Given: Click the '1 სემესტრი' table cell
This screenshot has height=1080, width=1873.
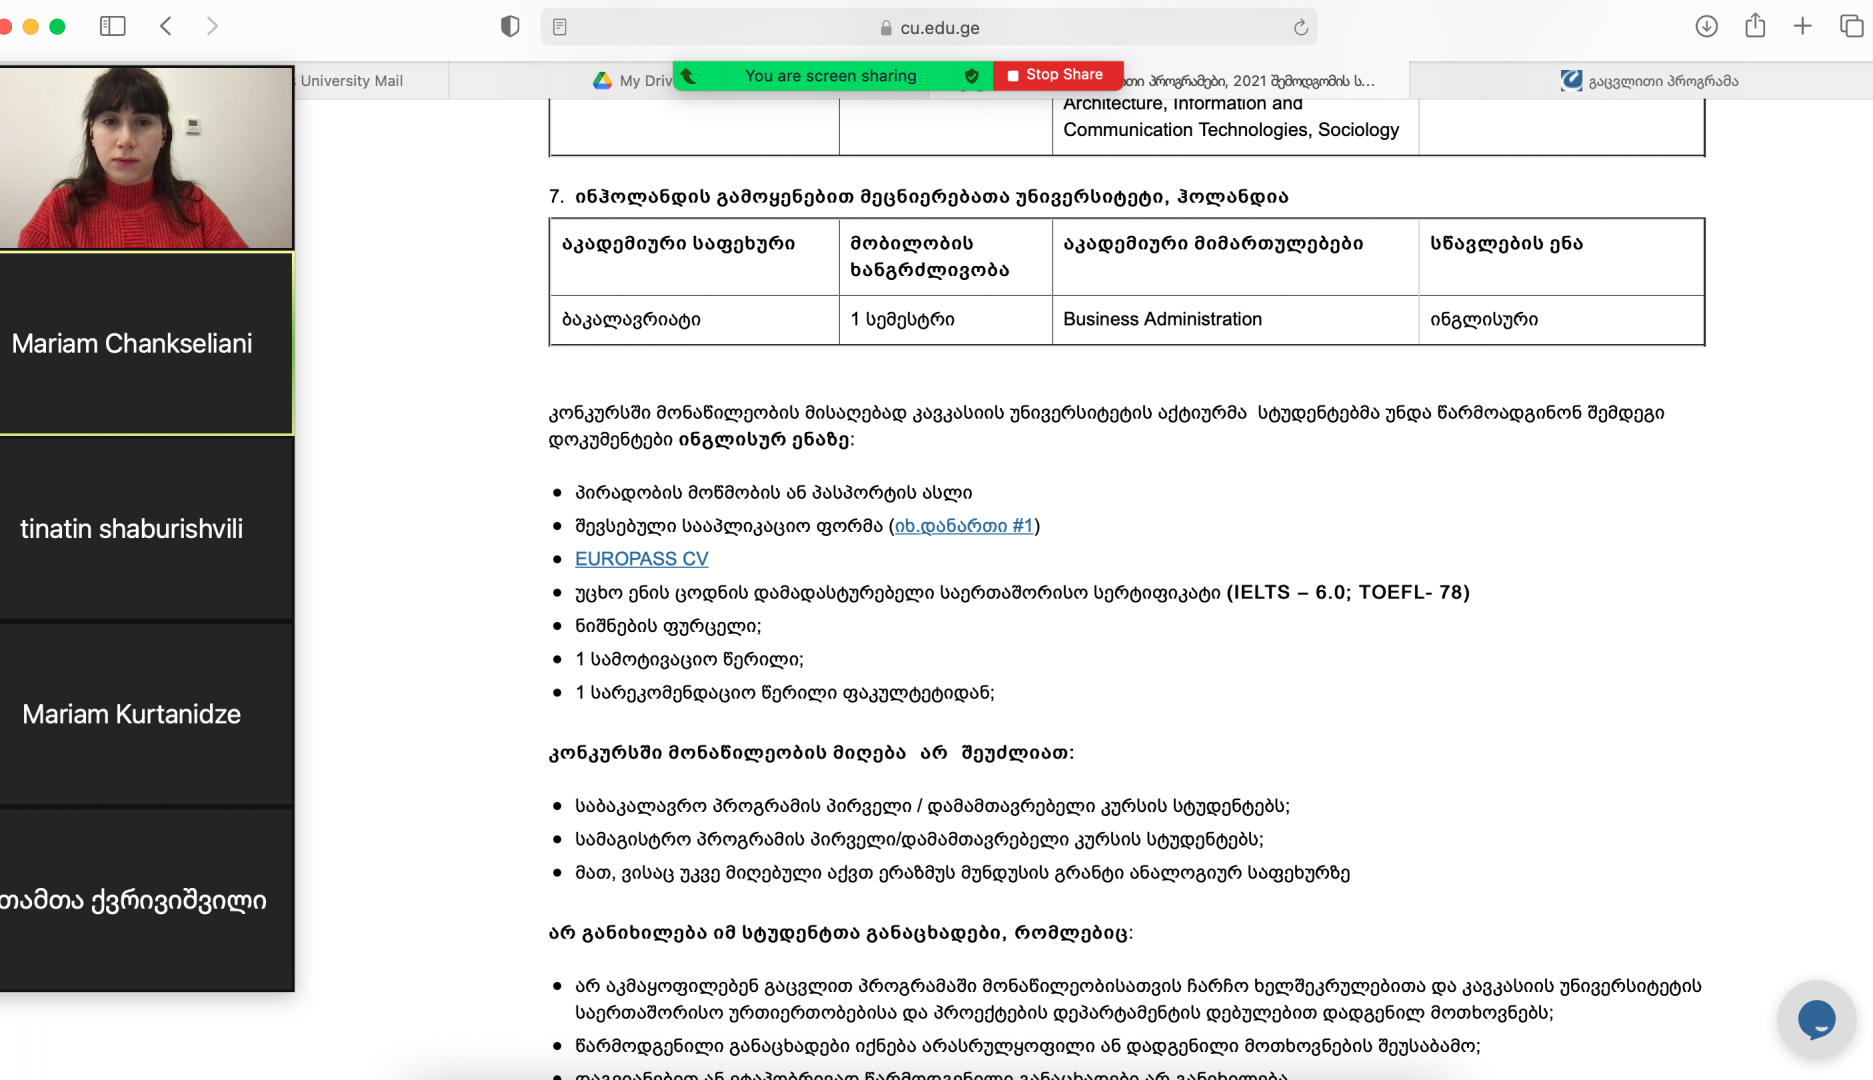Looking at the screenshot, I should click(946, 320).
